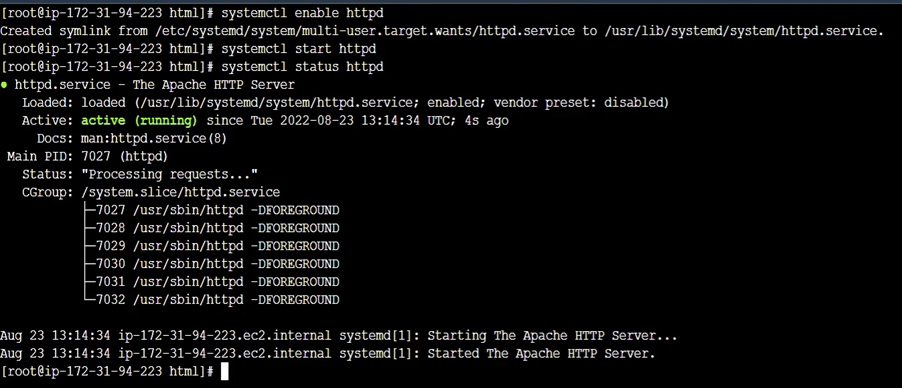Click the 'Starting The Apache HTTP Server...' log line
The height and width of the screenshot is (388, 902).
click(338, 335)
